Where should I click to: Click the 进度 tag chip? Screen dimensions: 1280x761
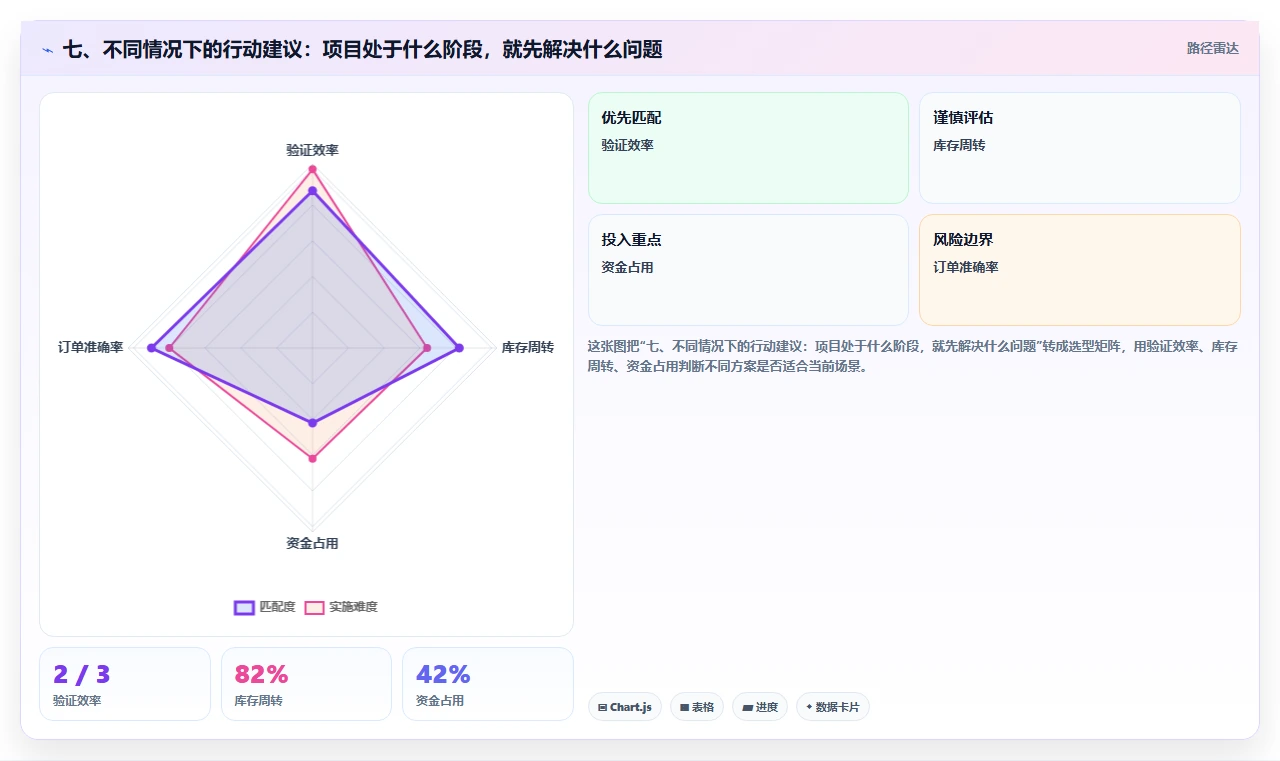click(760, 707)
